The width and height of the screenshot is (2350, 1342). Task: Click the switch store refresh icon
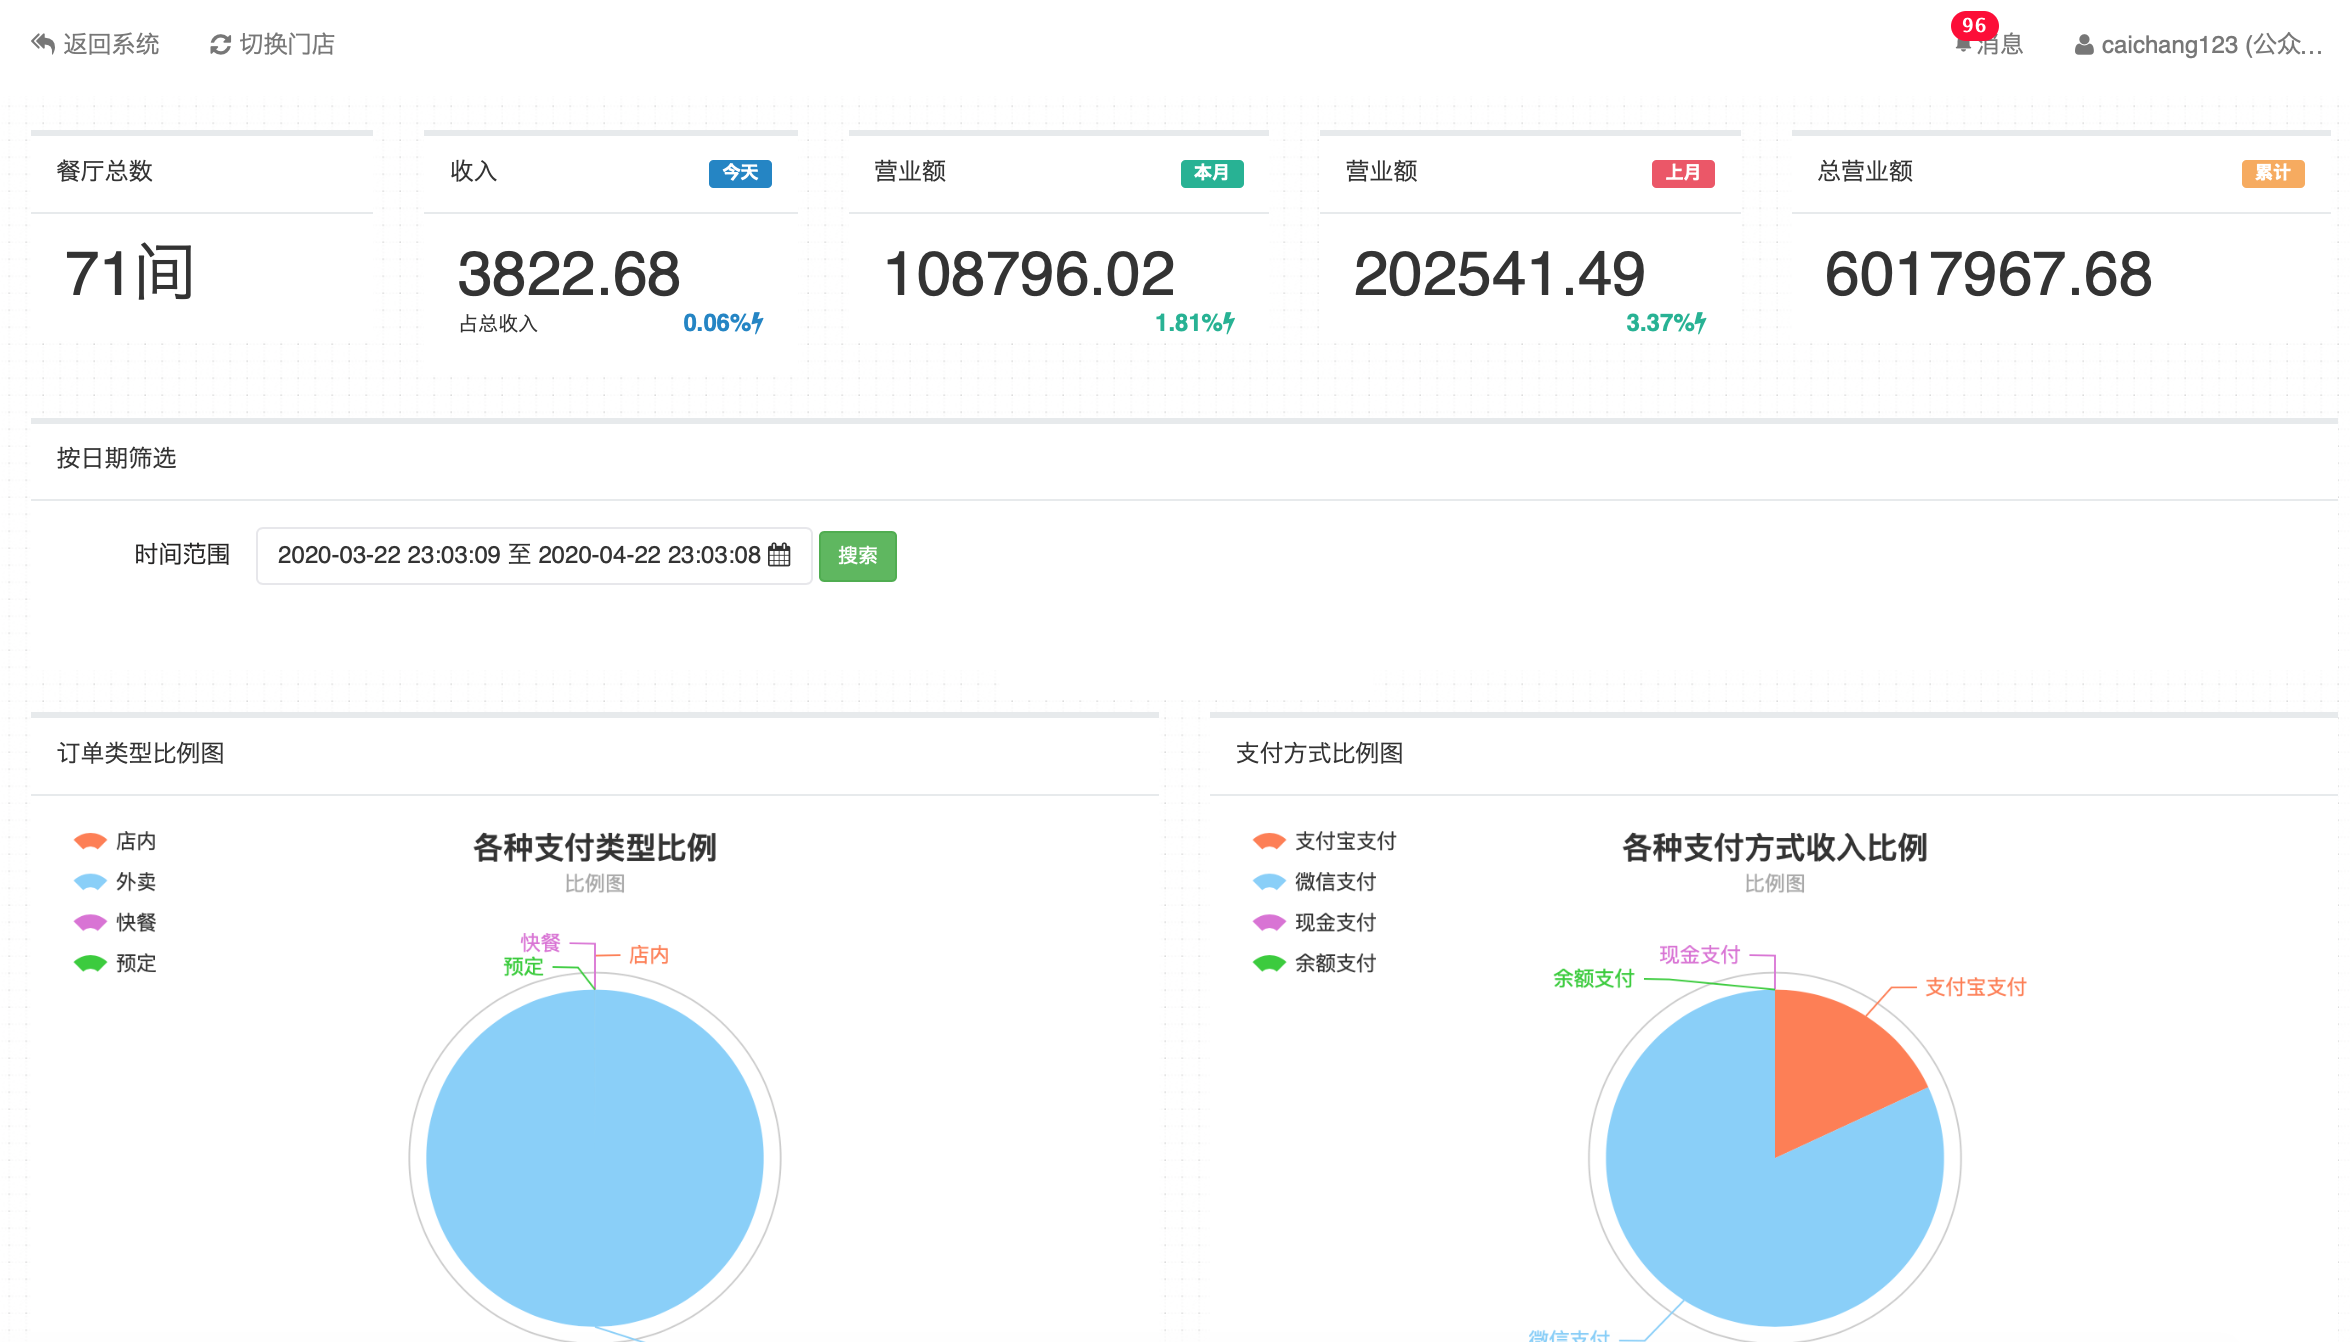[220, 44]
